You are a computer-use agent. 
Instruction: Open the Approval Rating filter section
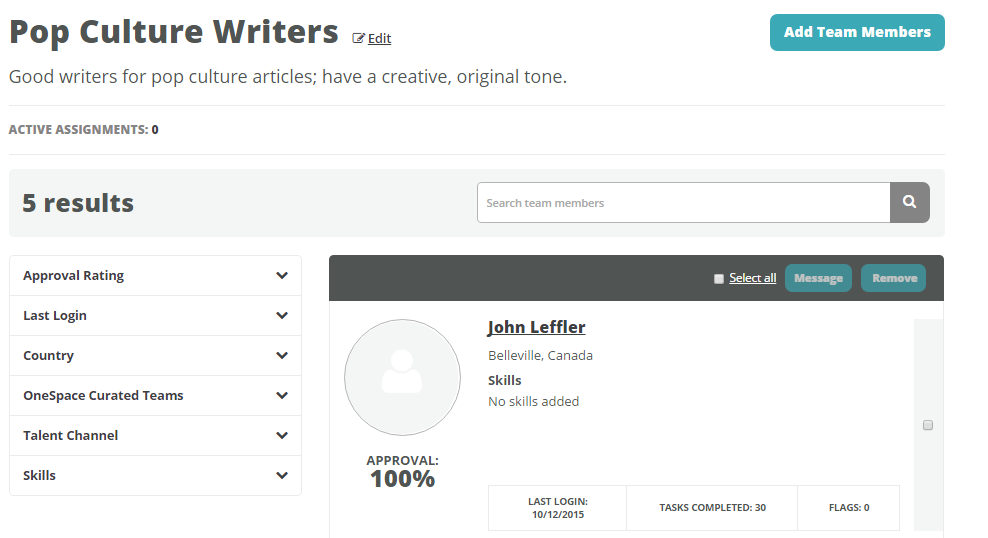[x=155, y=275]
